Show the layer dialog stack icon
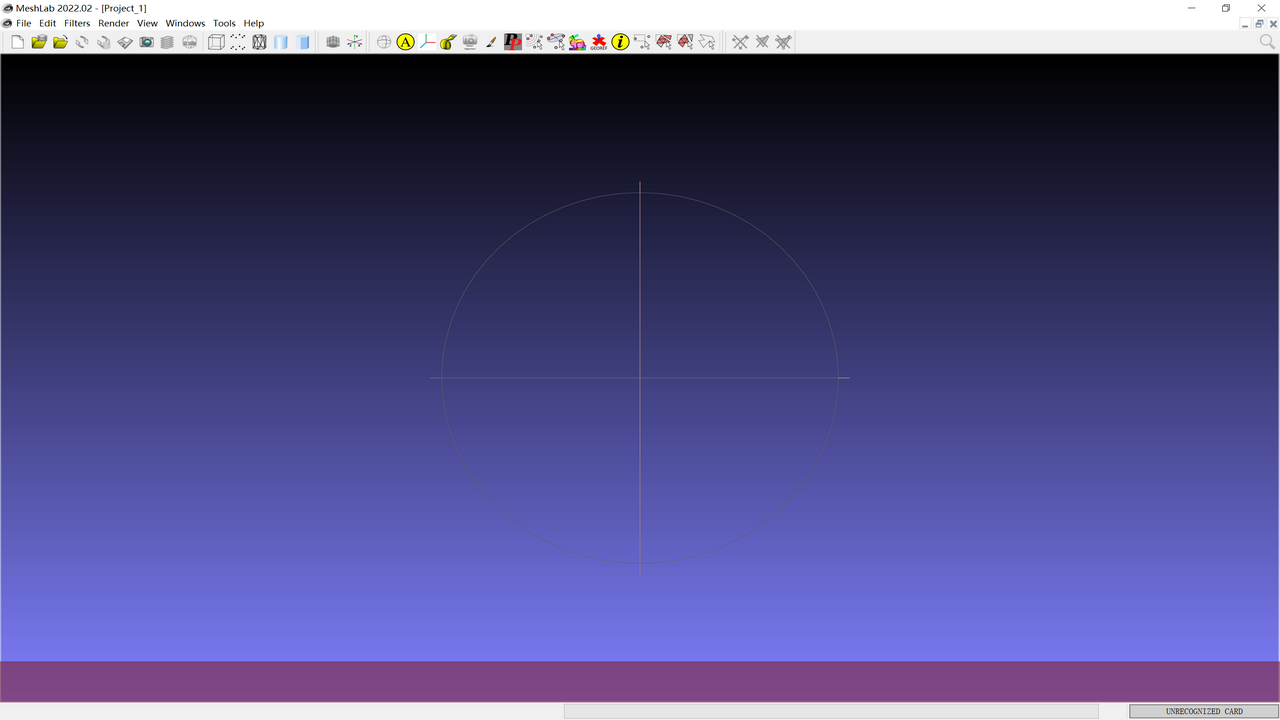1280x720 pixels. (x=167, y=42)
